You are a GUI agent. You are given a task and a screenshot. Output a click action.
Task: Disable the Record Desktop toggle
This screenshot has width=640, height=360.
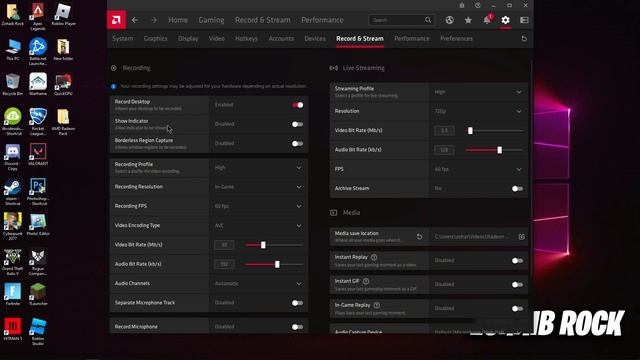tap(298, 105)
